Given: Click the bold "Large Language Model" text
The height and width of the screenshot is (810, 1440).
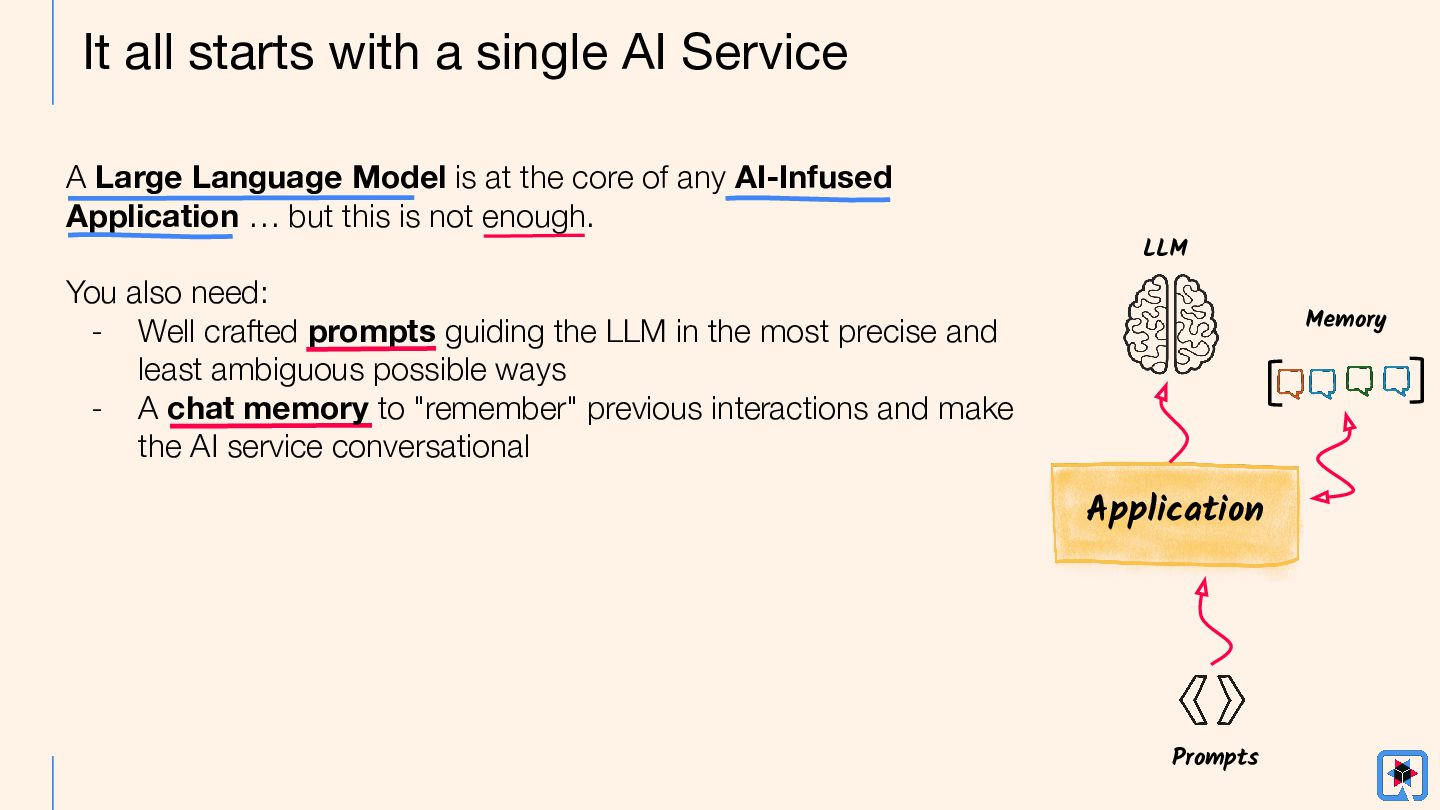Looking at the screenshot, I should [x=270, y=178].
